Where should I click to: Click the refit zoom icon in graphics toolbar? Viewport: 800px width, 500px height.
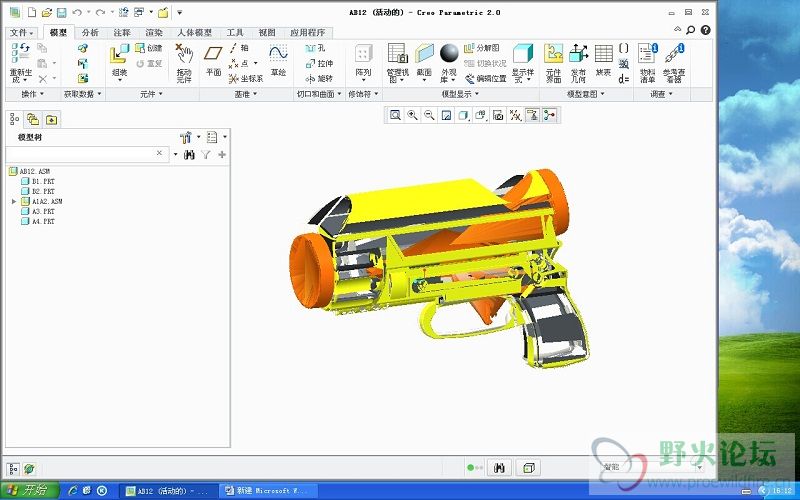395,115
